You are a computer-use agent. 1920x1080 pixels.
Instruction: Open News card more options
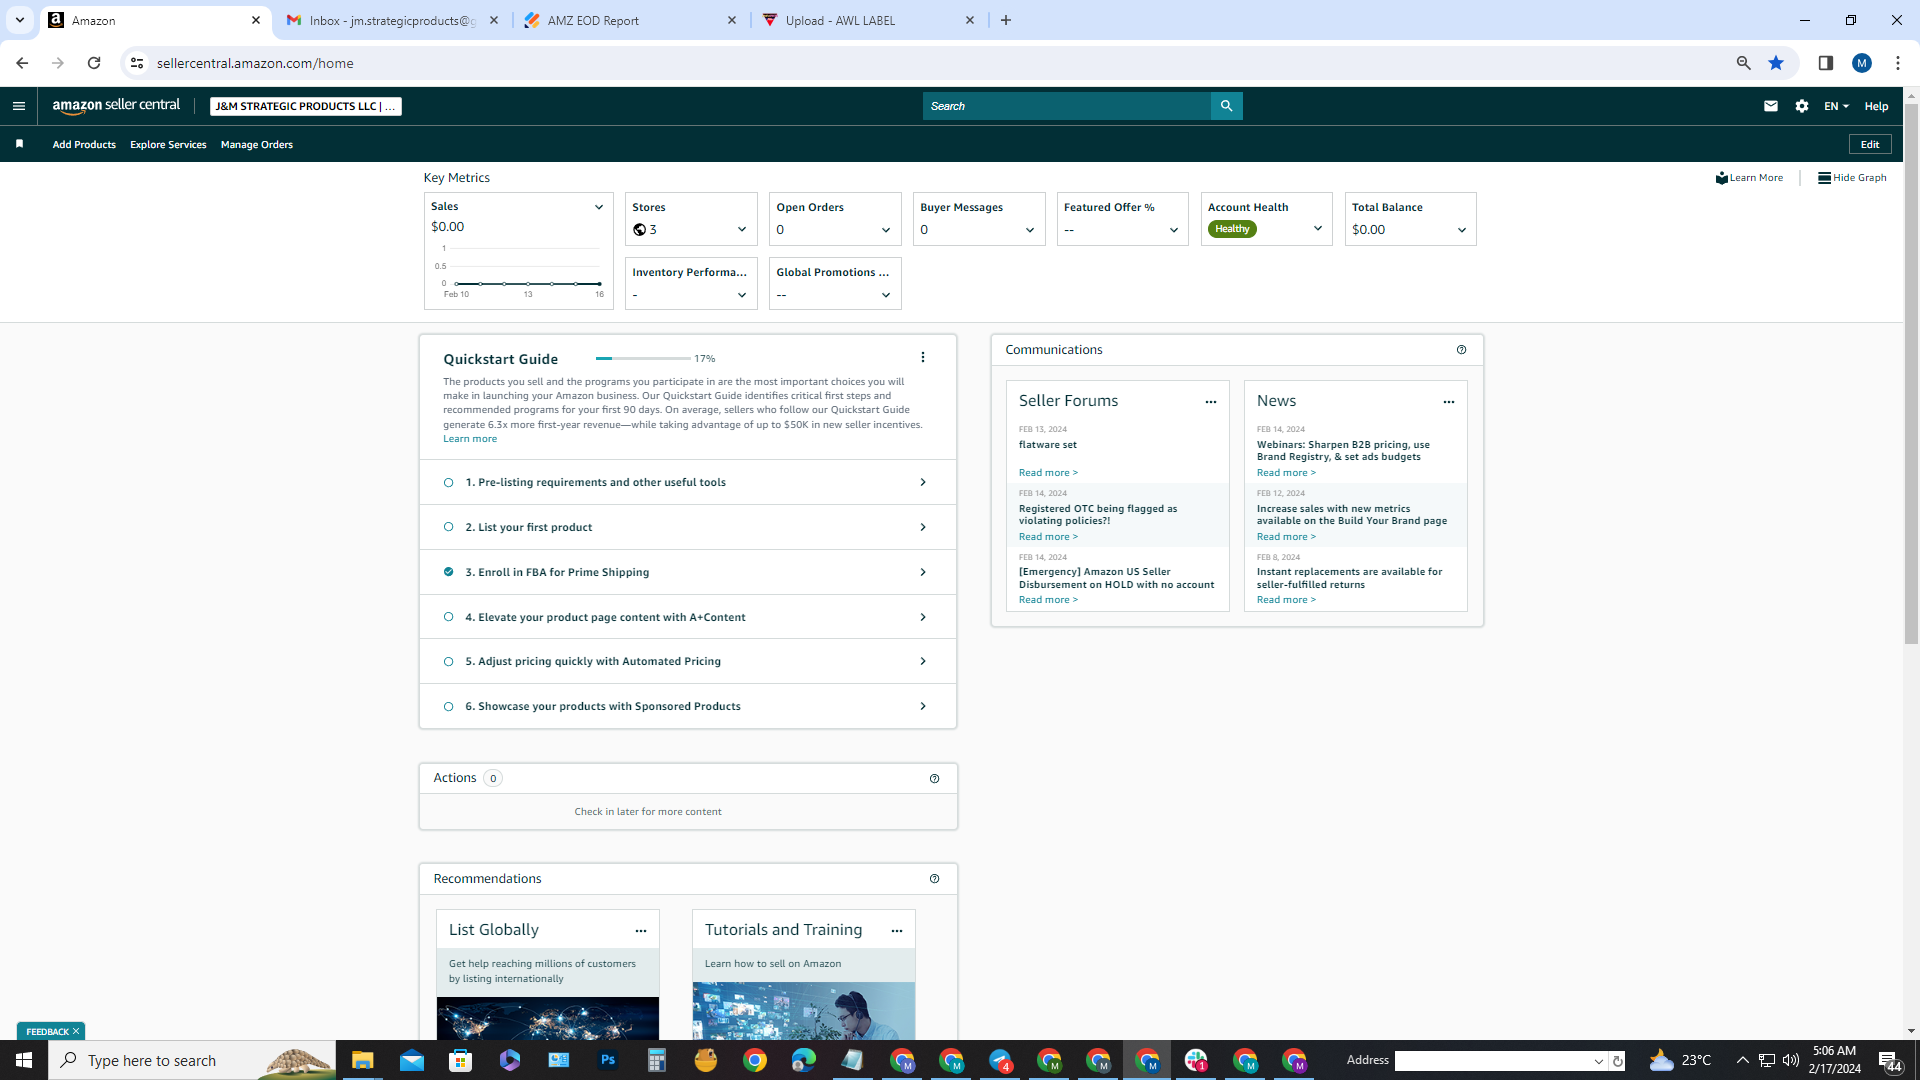(x=1449, y=402)
